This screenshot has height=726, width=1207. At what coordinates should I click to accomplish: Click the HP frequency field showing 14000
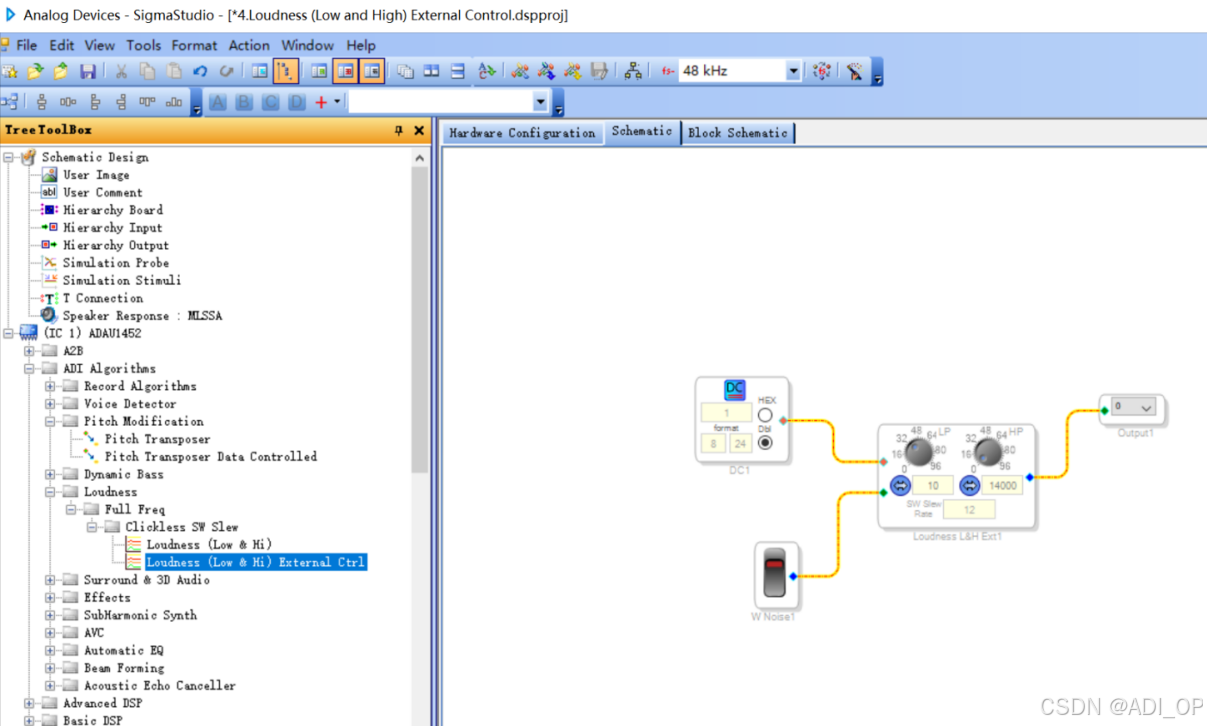click(1002, 486)
